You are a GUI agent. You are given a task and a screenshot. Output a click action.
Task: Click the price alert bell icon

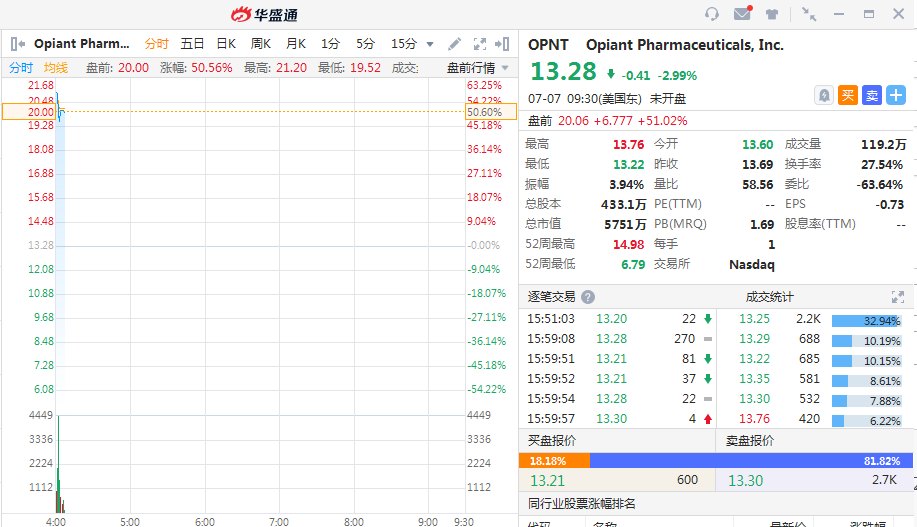coord(824,95)
